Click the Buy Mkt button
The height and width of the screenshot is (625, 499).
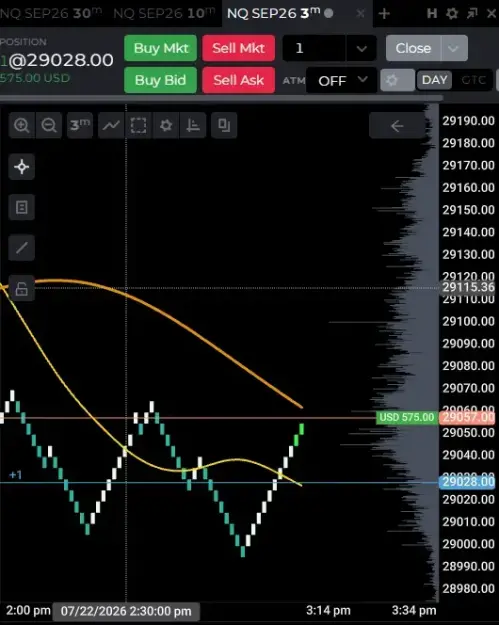tap(161, 48)
